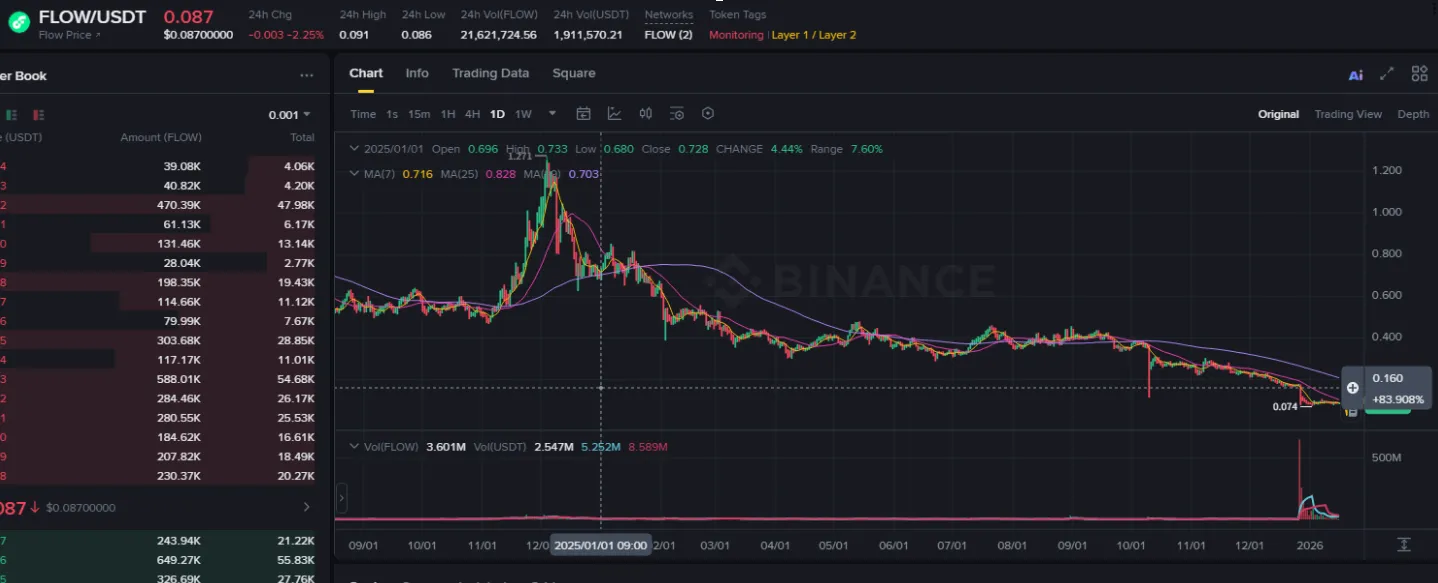1438x583 pixels.
Task: Select the 4H time interval
Action: pyautogui.click(x=472, y=114)
